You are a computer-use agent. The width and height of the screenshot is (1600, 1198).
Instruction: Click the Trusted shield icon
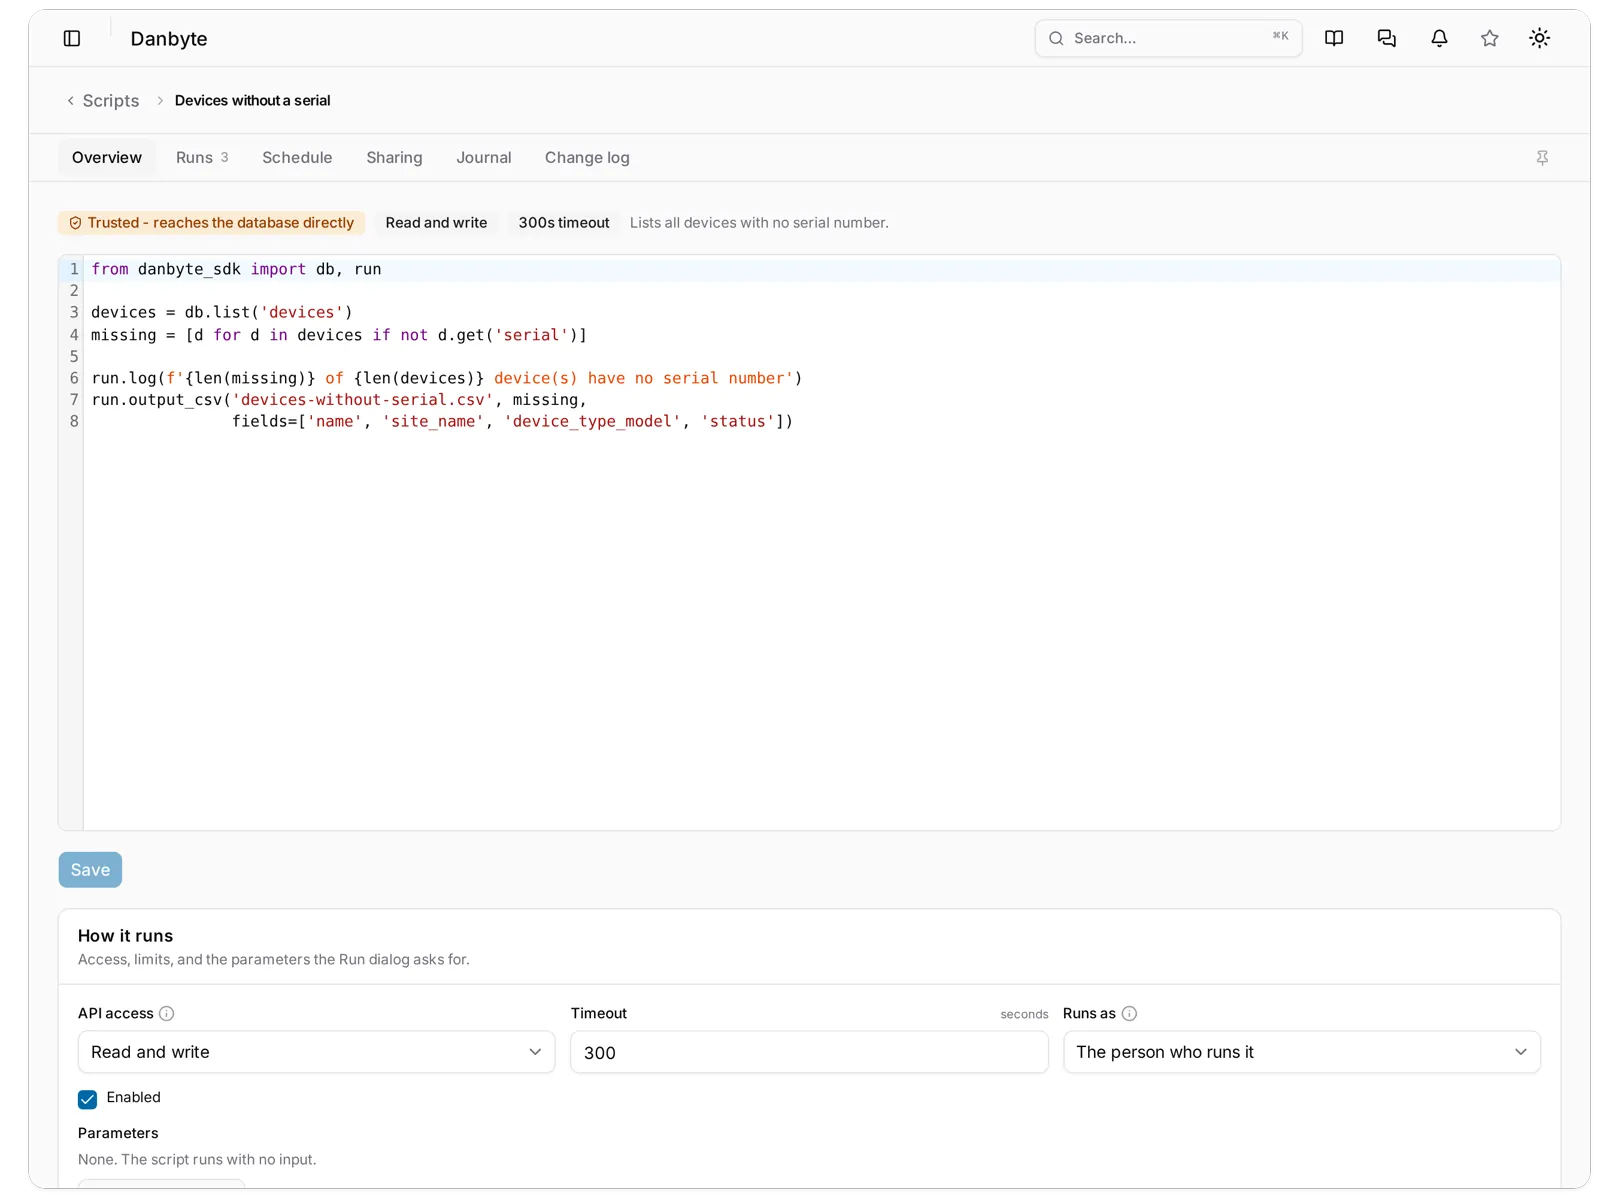[75, 223]
